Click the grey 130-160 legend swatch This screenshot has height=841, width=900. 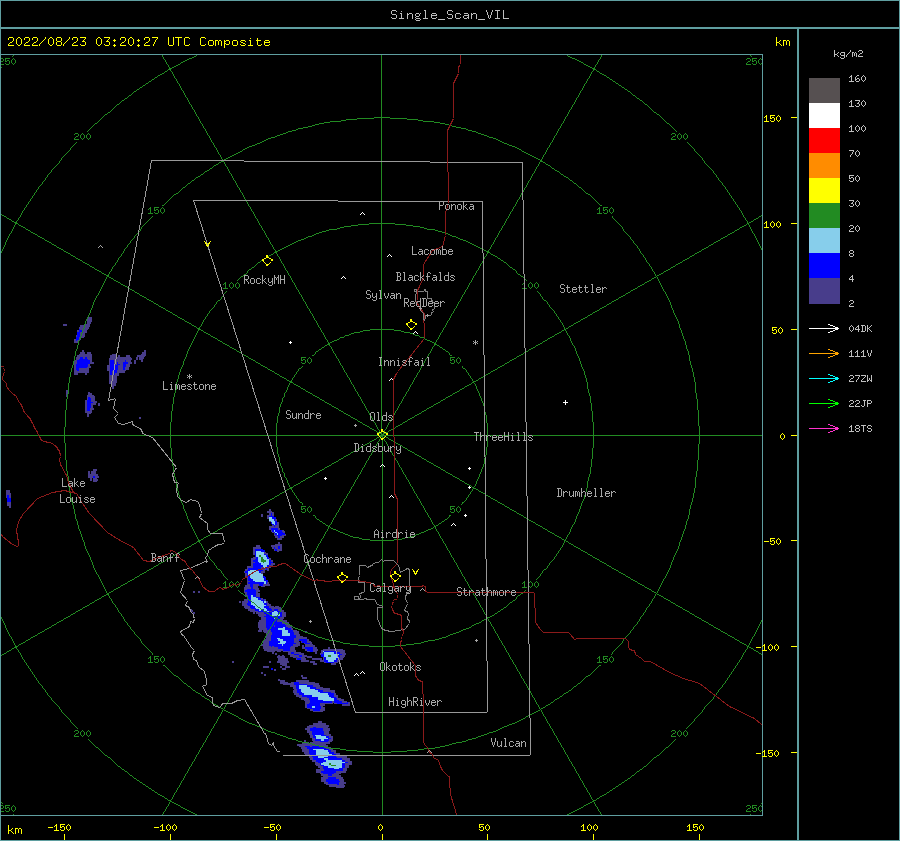tap(824, 90)
